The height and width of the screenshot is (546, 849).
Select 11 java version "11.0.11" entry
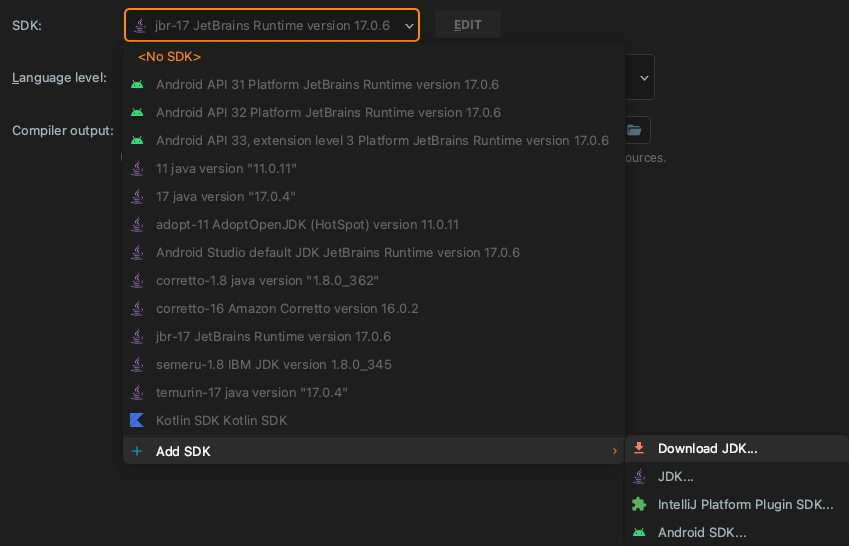374,168
